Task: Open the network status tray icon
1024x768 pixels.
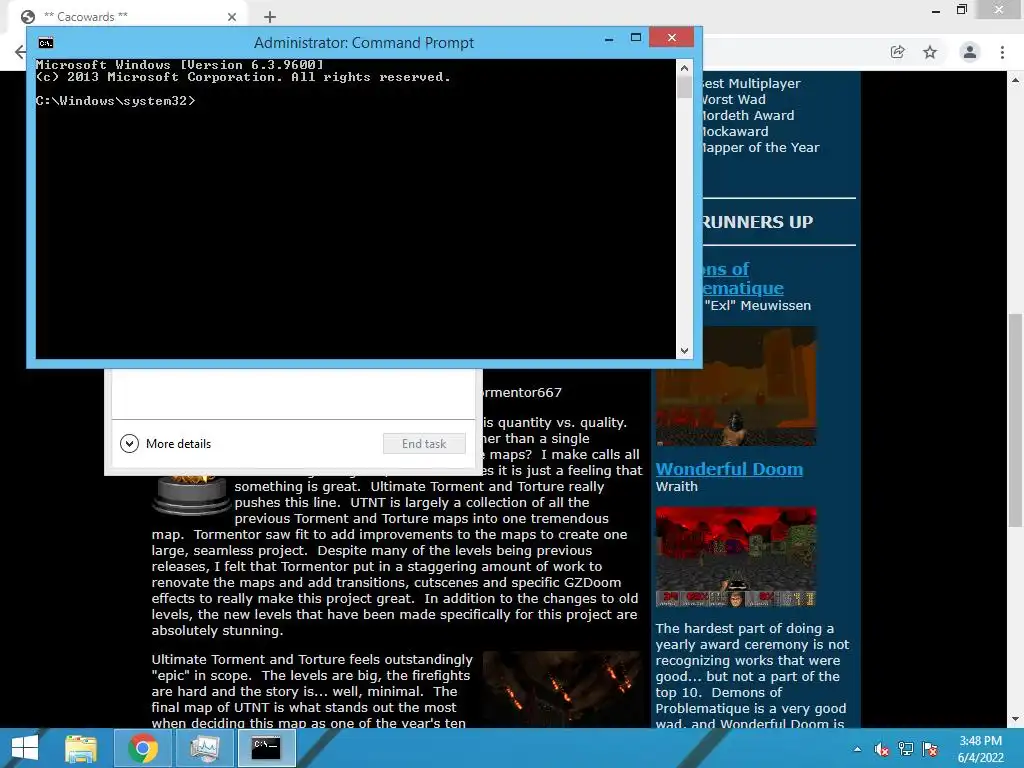Action: (x=906, y=749)
